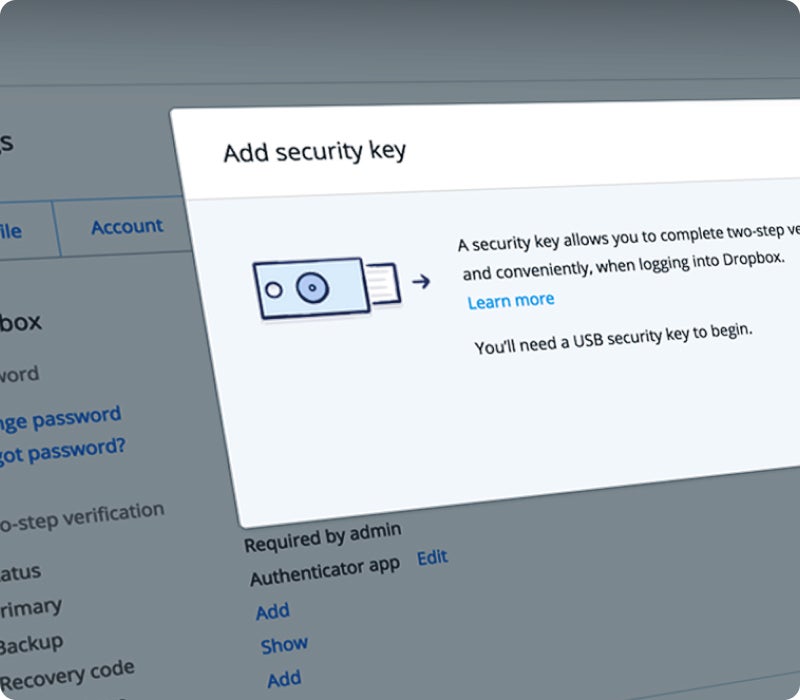The height and width of the screenshot is (700, 800).
Task: Click the Required by admin status text
Action: click(322, 539)
